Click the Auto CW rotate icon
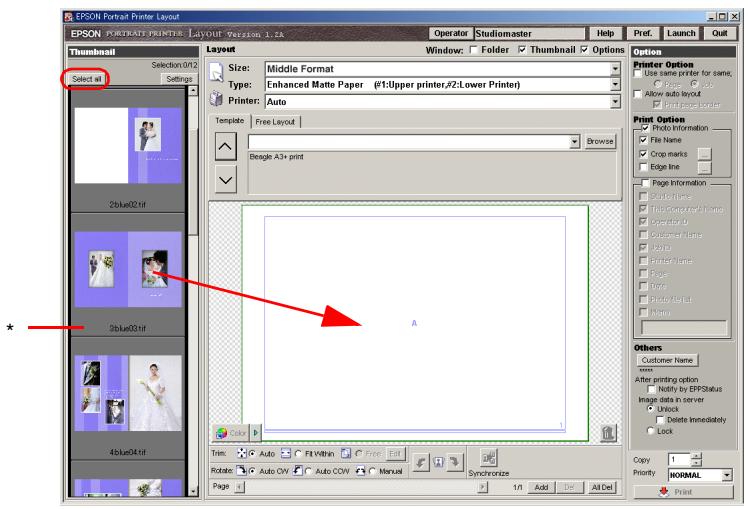The height and width of the screenshot is (509, 748). pyautogui.click(x=241, y=470)
